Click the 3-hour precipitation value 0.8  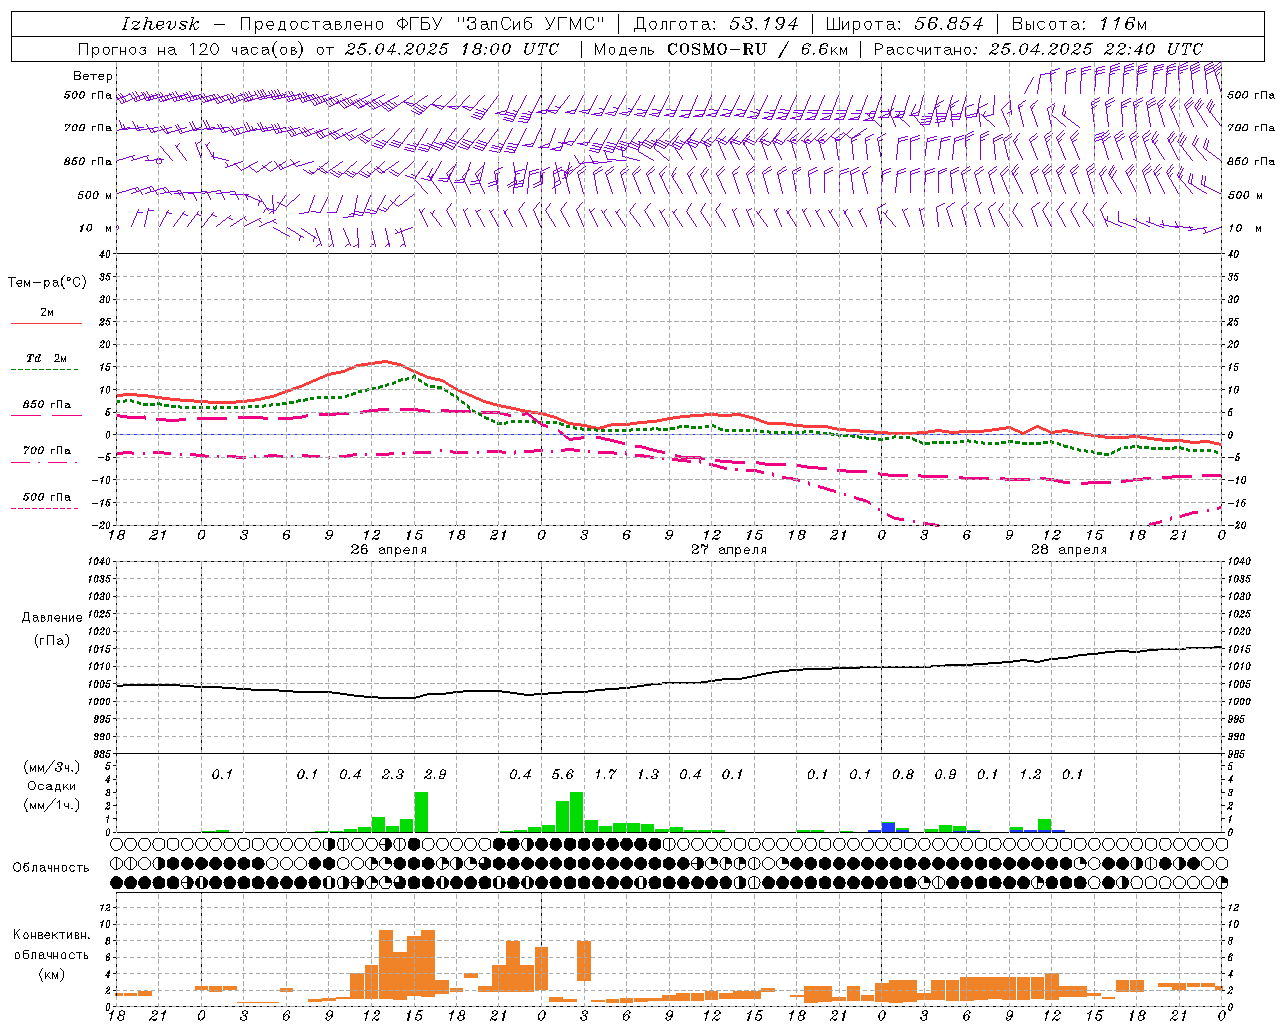(903, 775)
